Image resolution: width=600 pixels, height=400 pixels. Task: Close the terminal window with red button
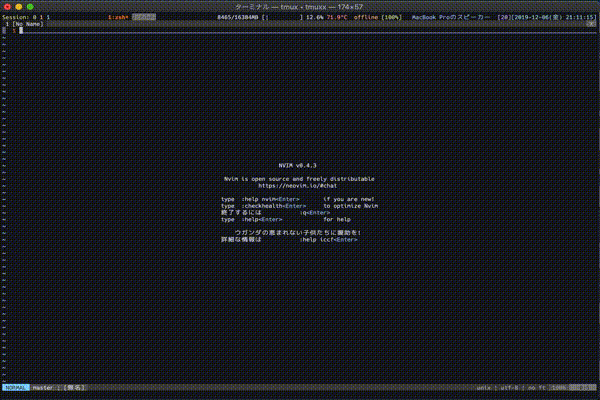click(x=7, y=7)
